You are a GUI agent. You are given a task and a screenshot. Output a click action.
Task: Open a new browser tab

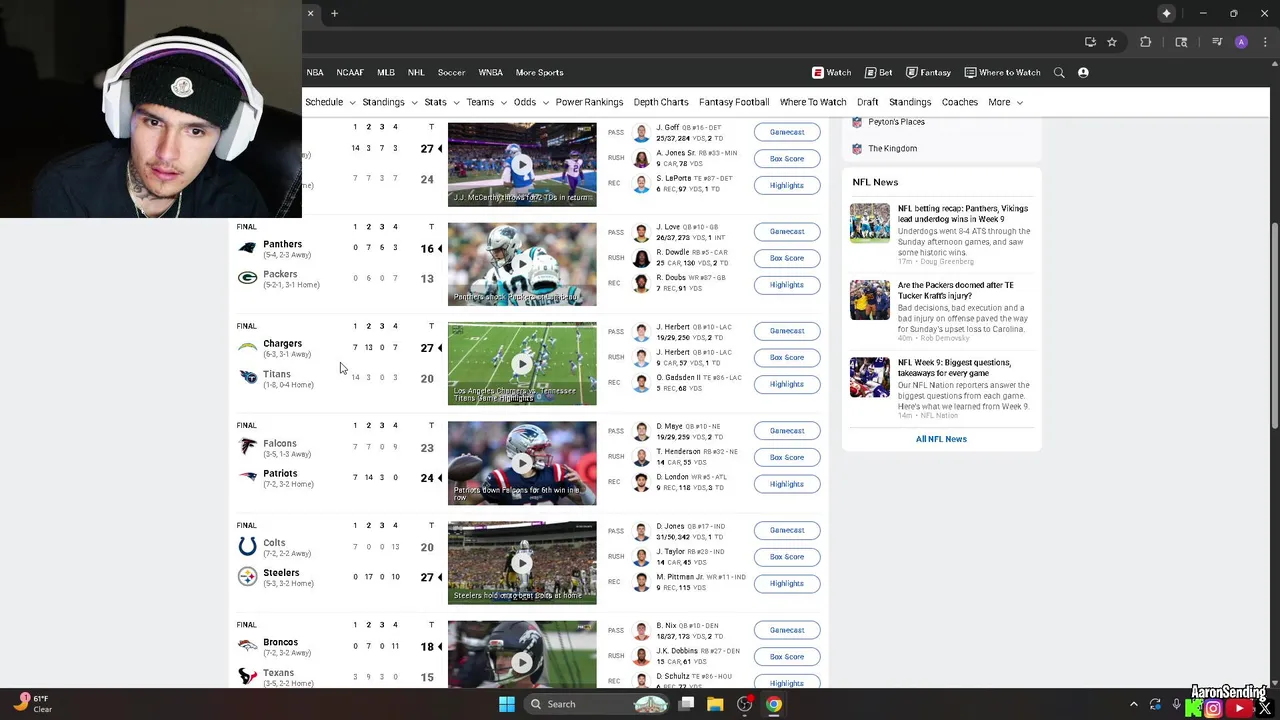(334, 13)
